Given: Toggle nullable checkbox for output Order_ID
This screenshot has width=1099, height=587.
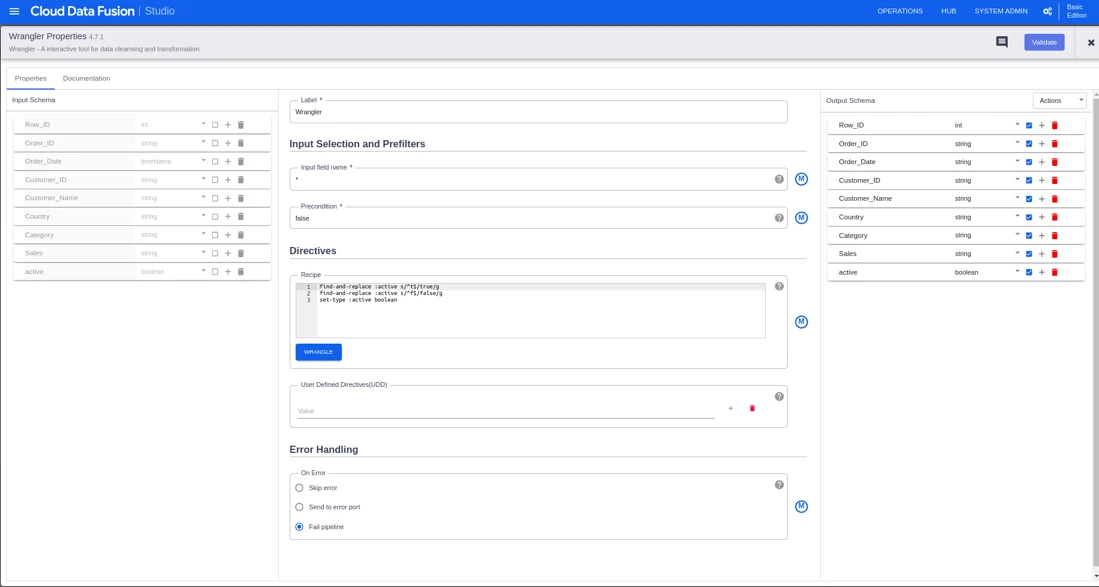Looking at the screenshot, I should tap(1029, 144).
